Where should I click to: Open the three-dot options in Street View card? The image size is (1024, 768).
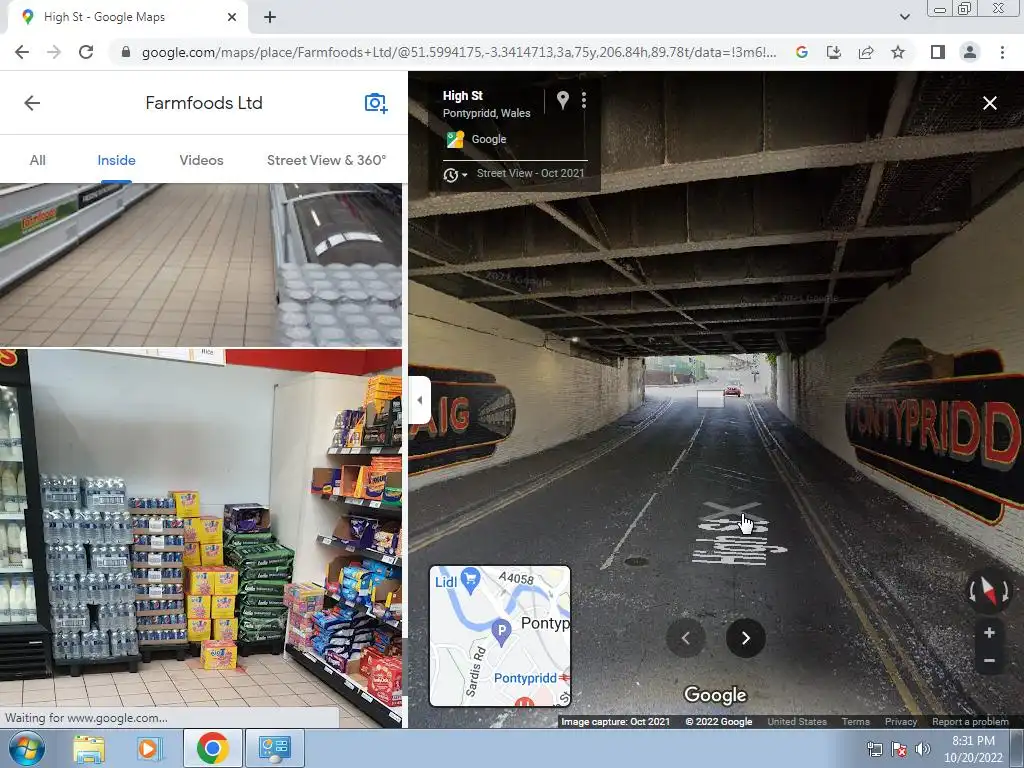[x=584, y=100]
